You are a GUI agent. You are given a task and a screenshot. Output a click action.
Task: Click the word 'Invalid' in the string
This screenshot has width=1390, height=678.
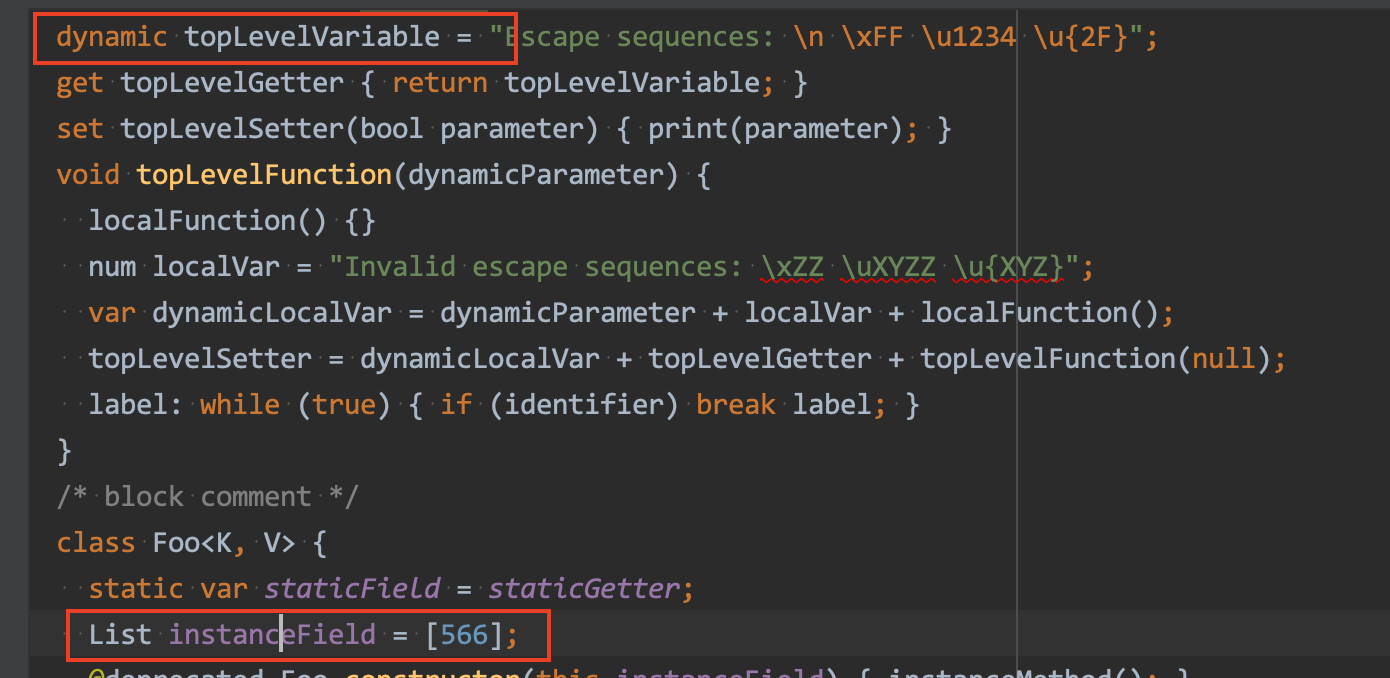(x=400, y=267)
